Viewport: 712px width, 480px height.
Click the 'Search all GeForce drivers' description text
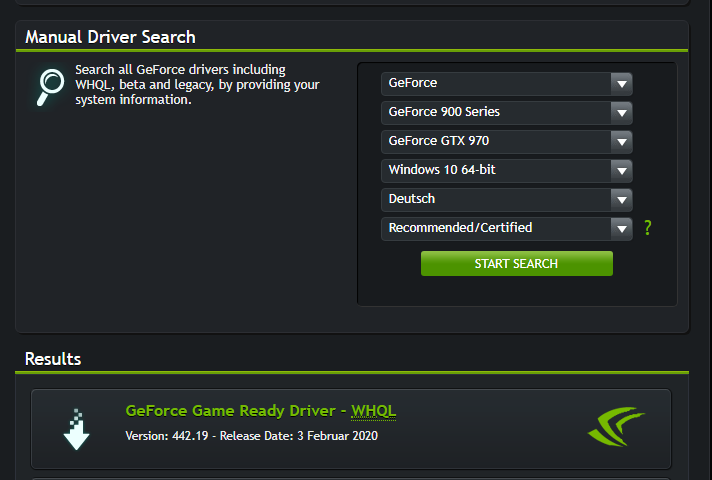(x=198, y=84)
